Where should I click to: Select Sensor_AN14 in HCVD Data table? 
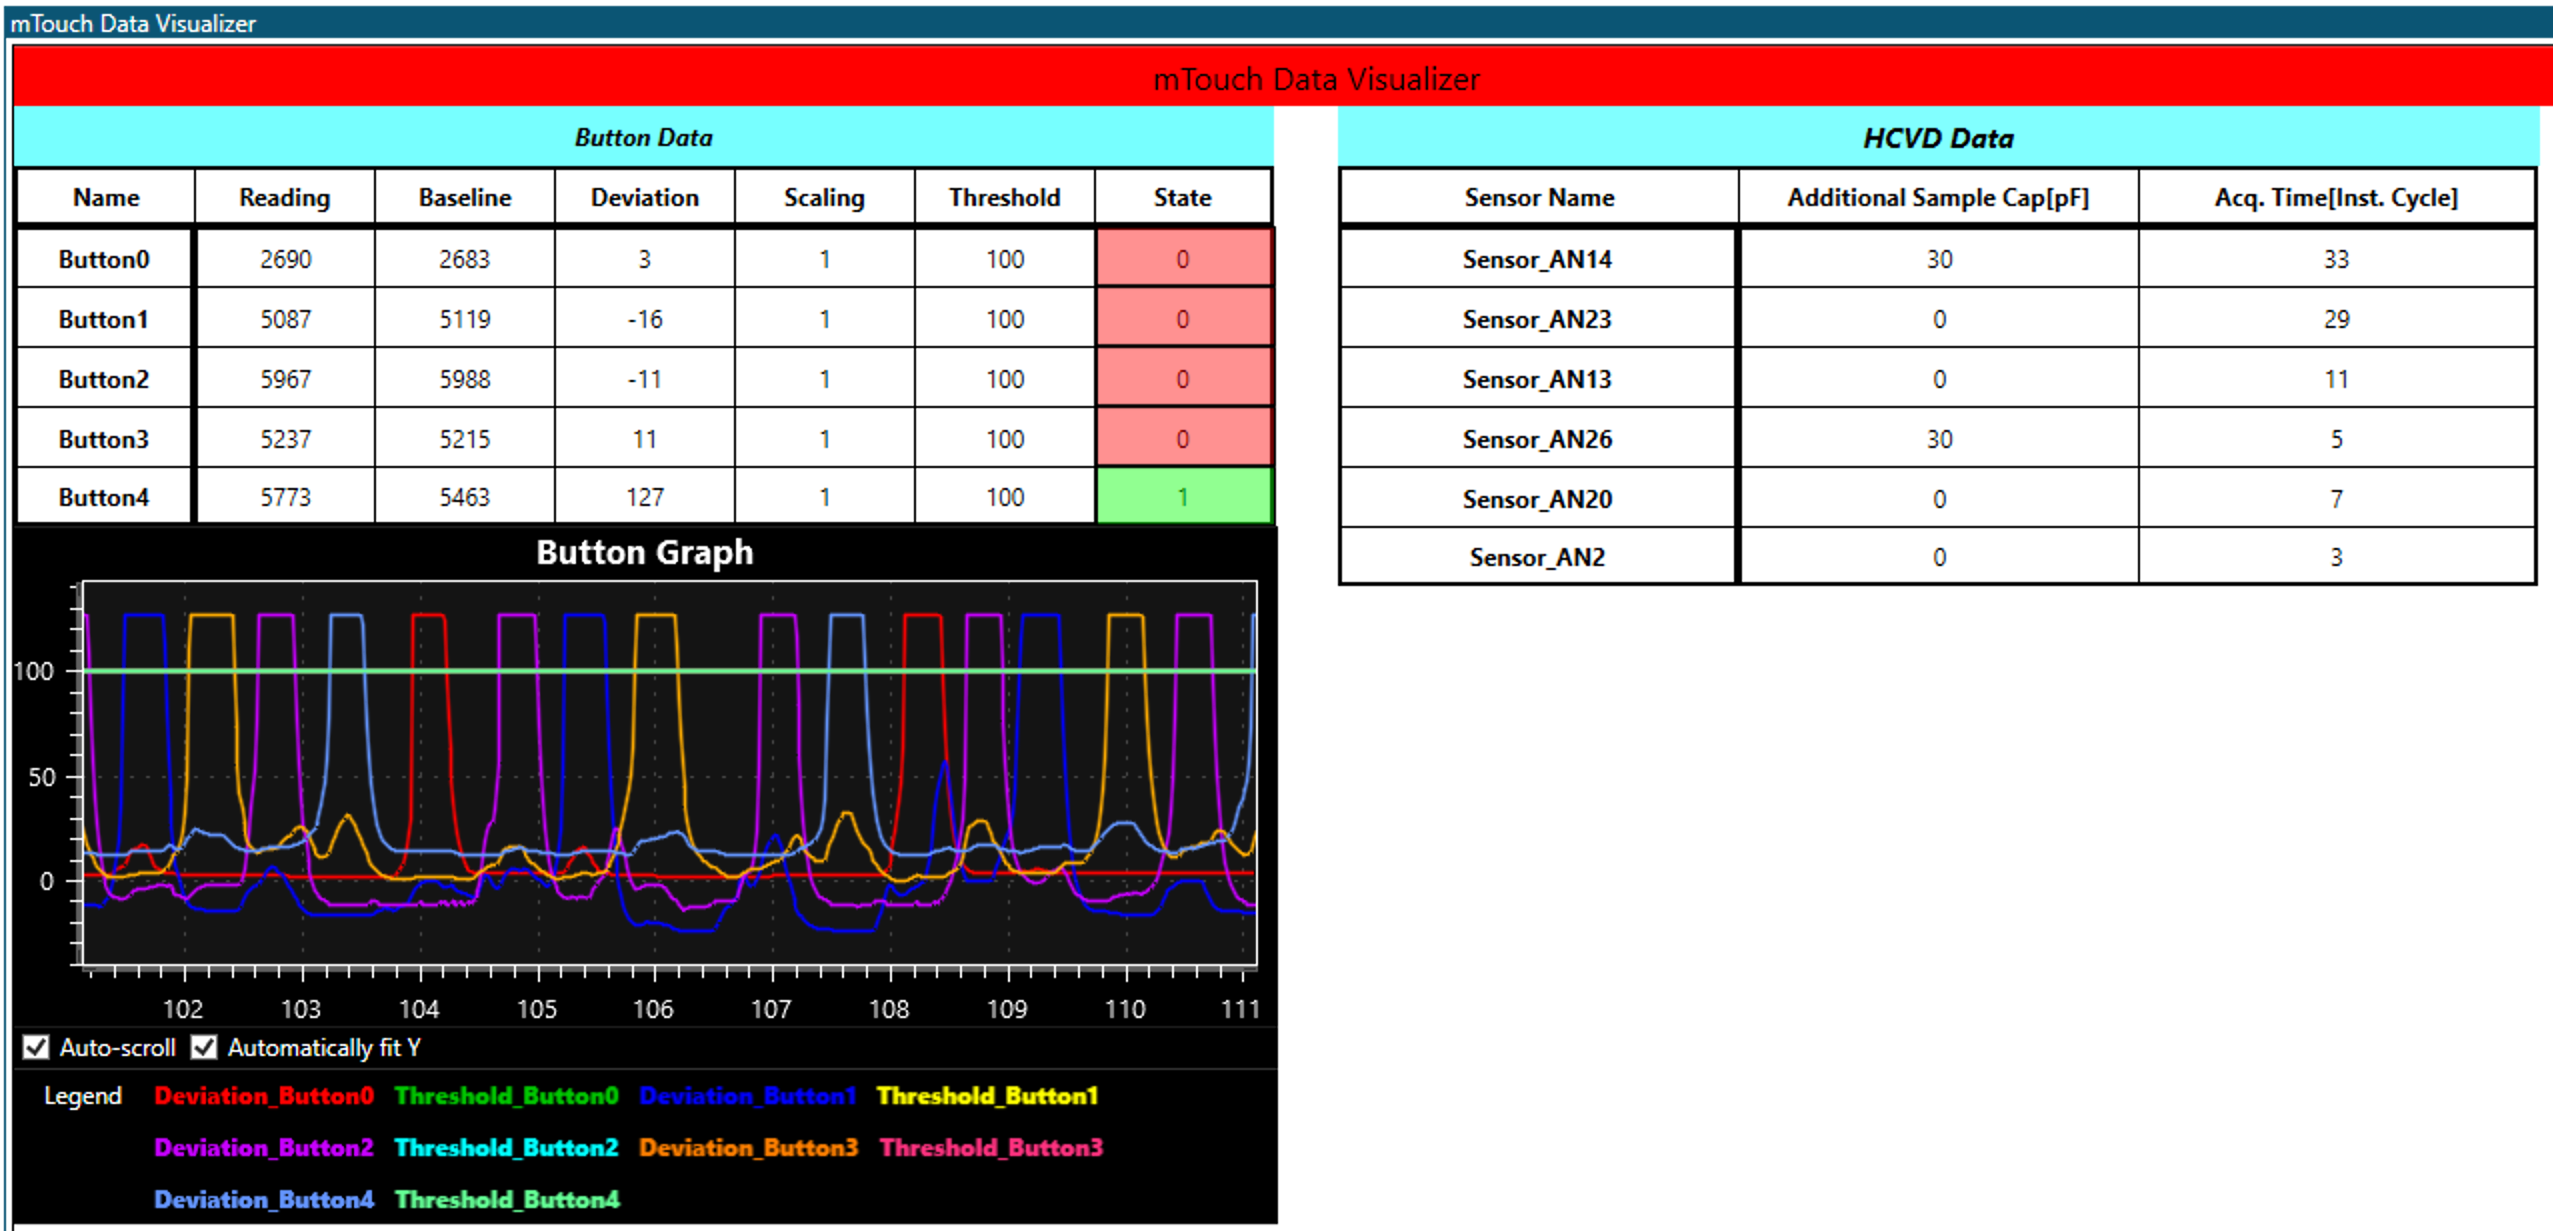(1537, 259)
